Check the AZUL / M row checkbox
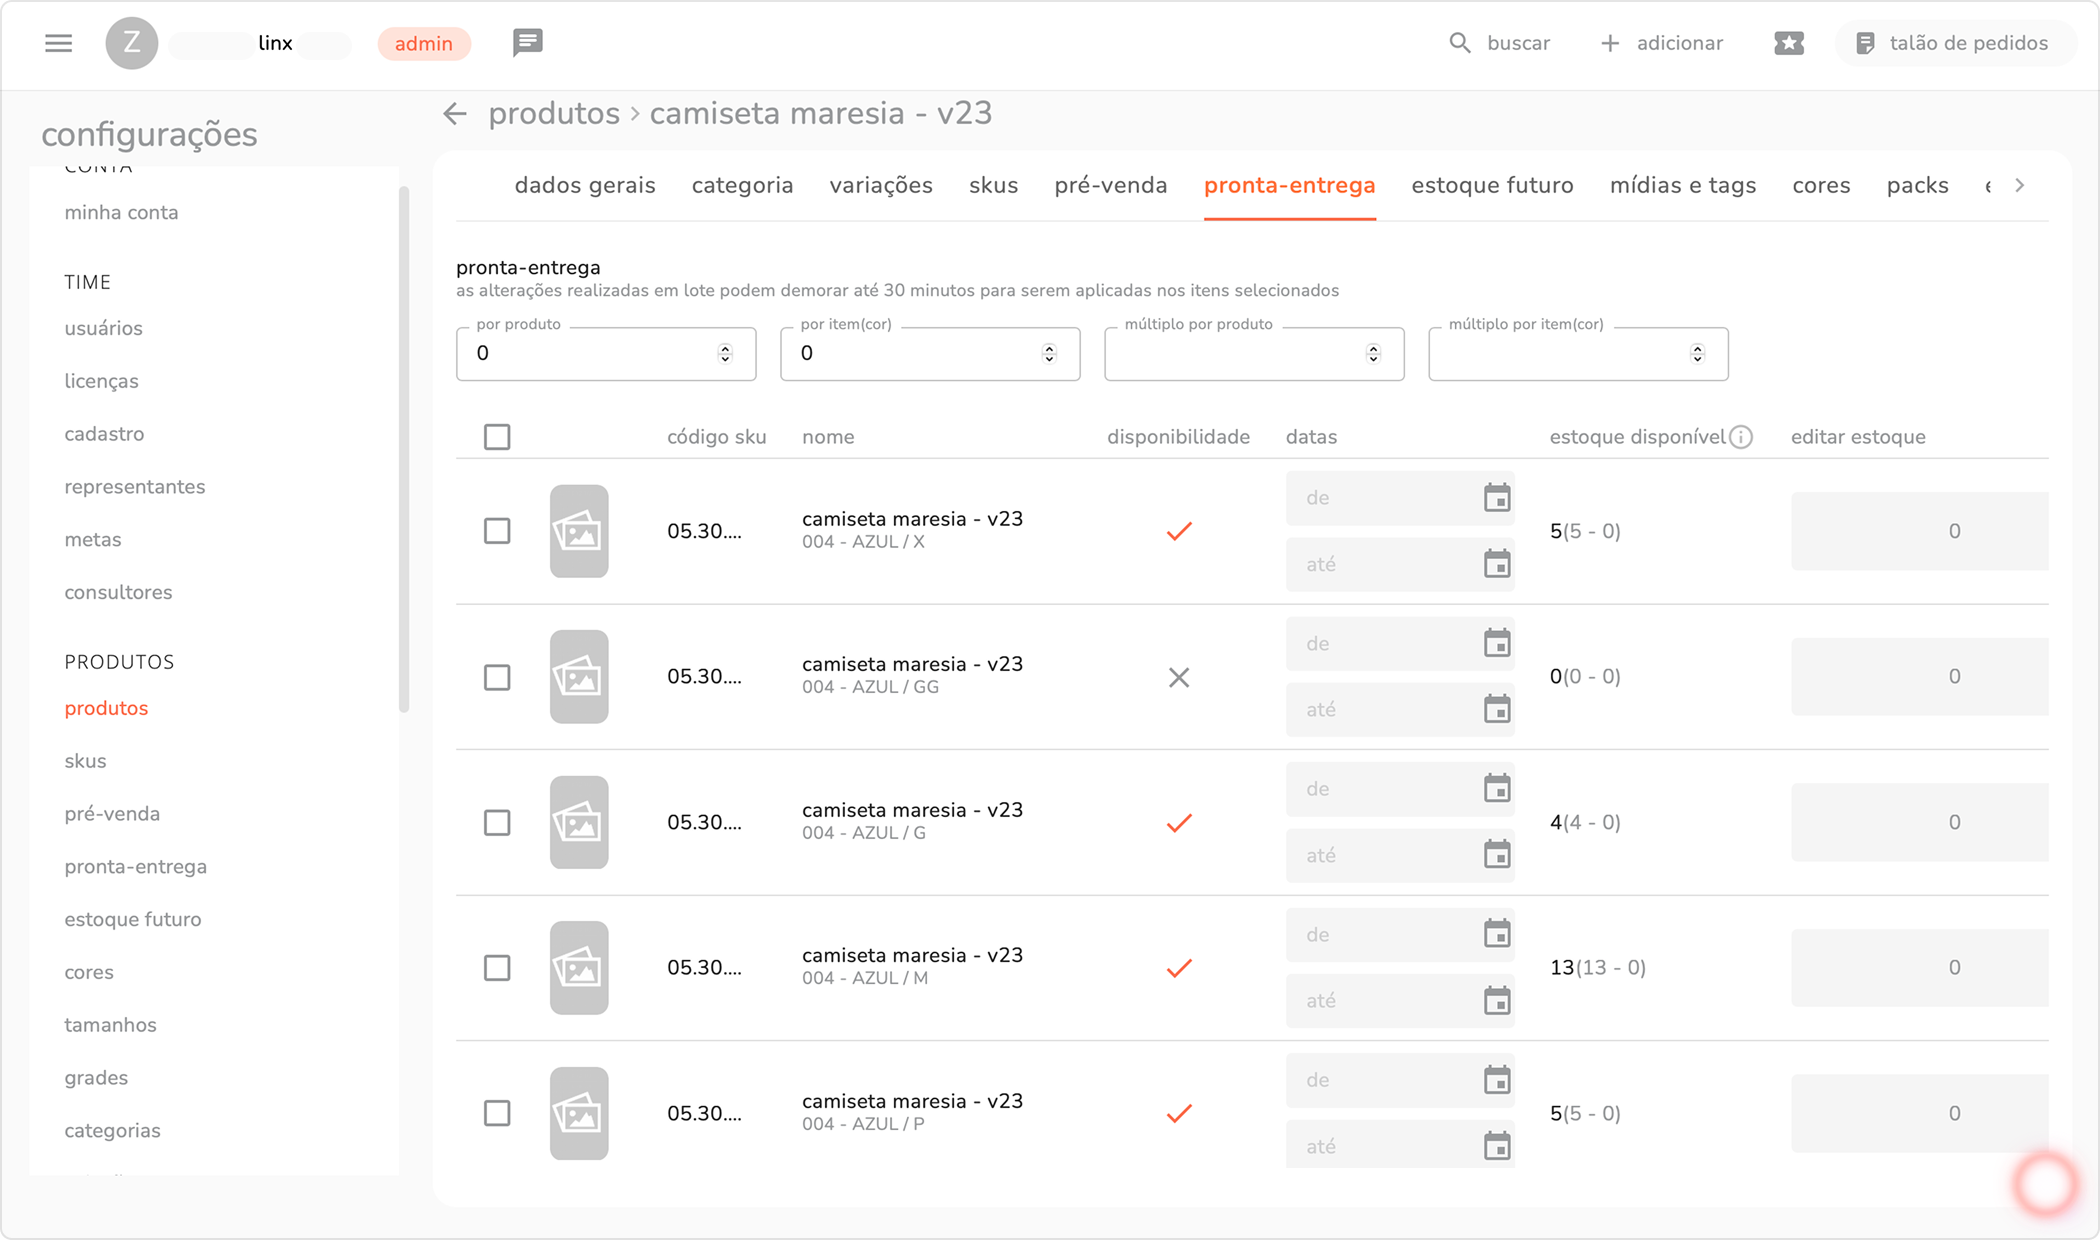The image size is (2100, 1240). point(497,968)
